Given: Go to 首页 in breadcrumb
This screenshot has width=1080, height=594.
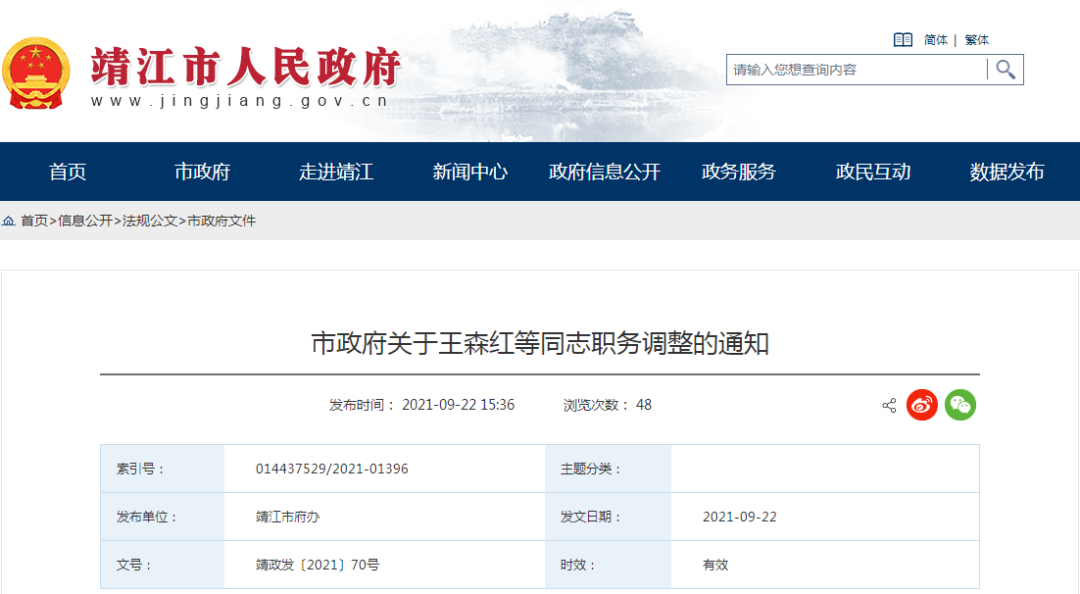Looking at the screenshot, I should 34,221.
